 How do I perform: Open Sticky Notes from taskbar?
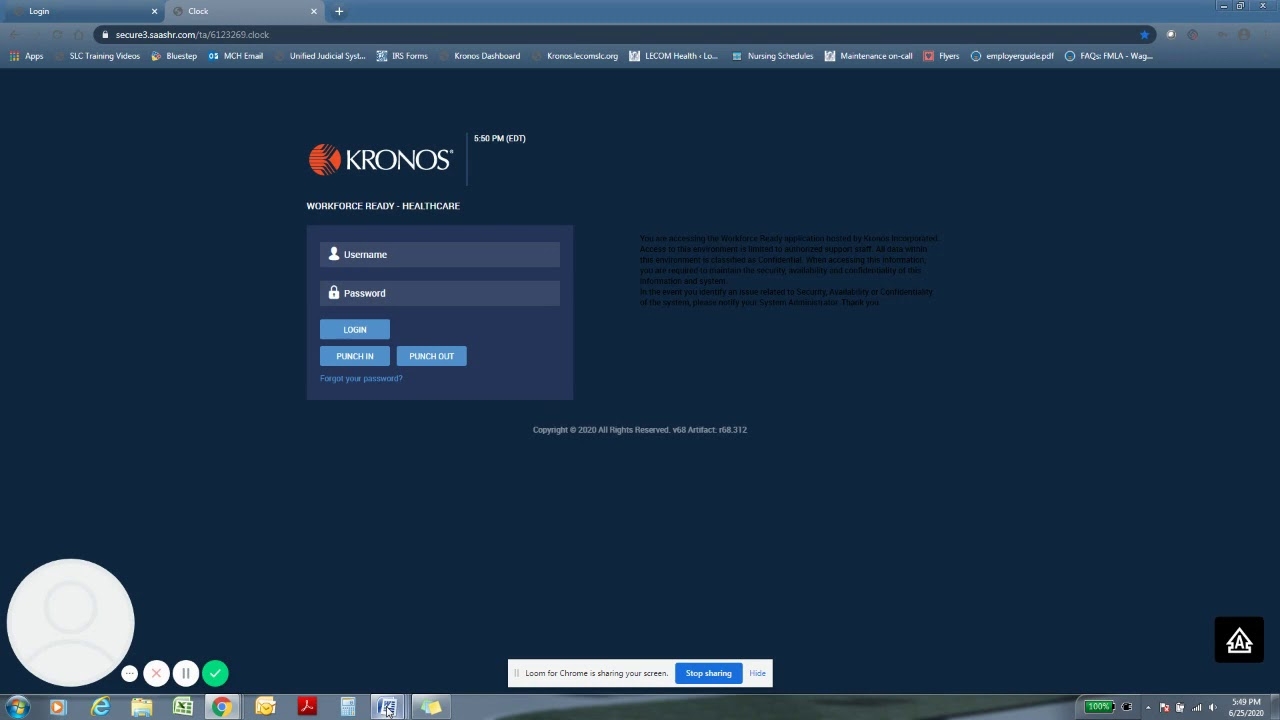click(x=431, y=707)
